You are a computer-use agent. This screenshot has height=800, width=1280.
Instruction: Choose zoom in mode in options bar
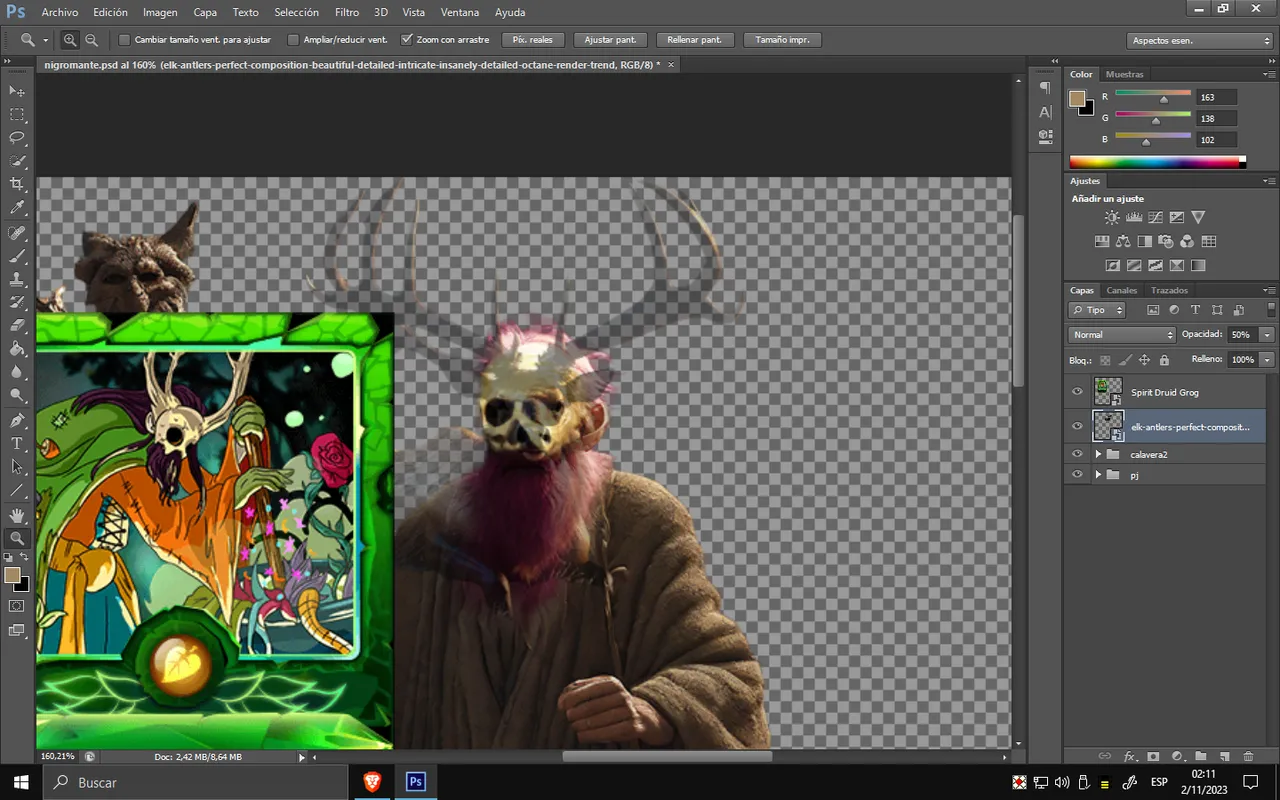70,40
